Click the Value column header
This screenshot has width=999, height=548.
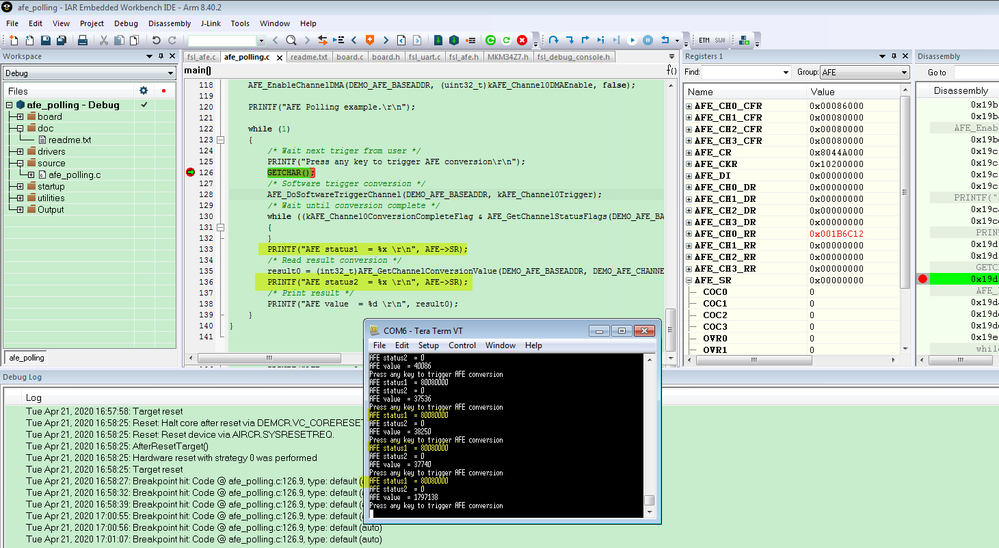coord(852,91)
